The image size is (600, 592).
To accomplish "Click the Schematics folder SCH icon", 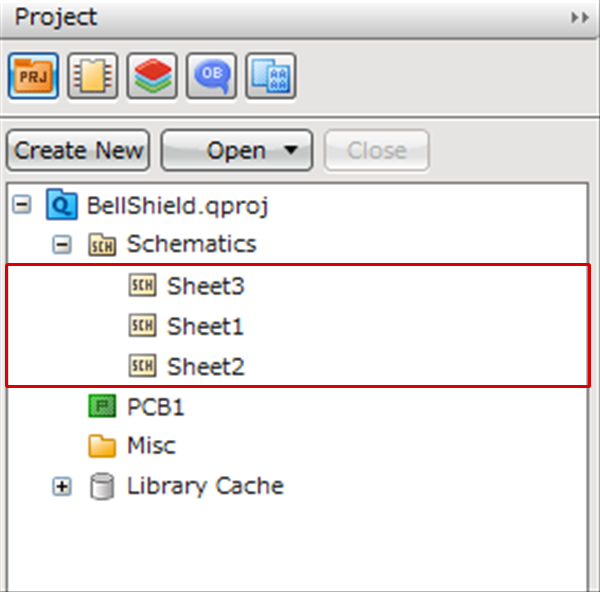I will click(x=101, y=244).
